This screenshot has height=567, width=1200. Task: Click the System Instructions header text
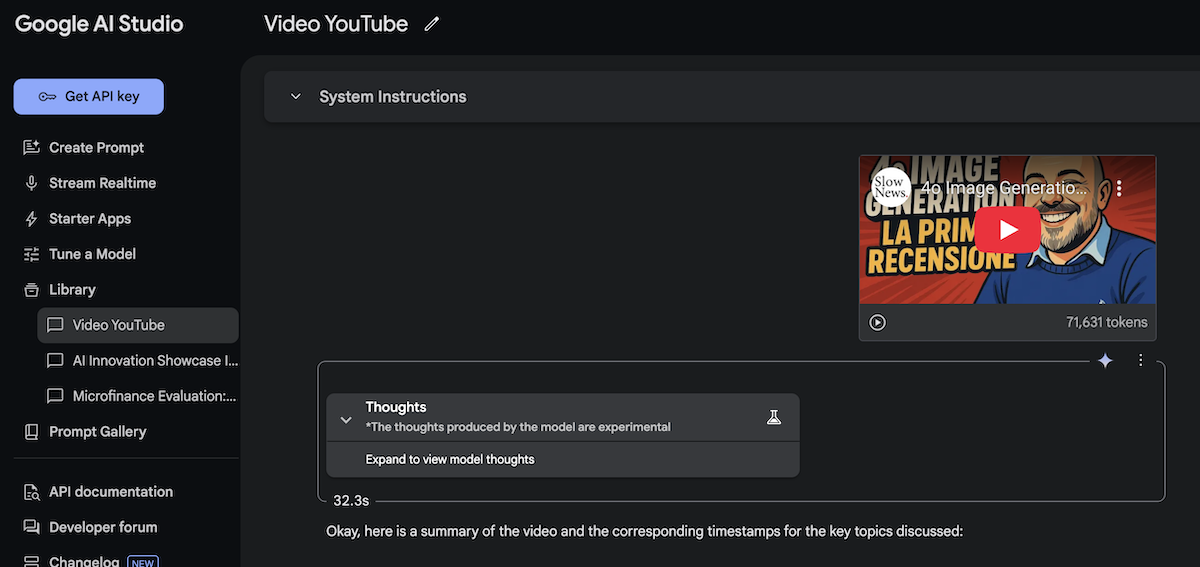[x=393, y=97]
